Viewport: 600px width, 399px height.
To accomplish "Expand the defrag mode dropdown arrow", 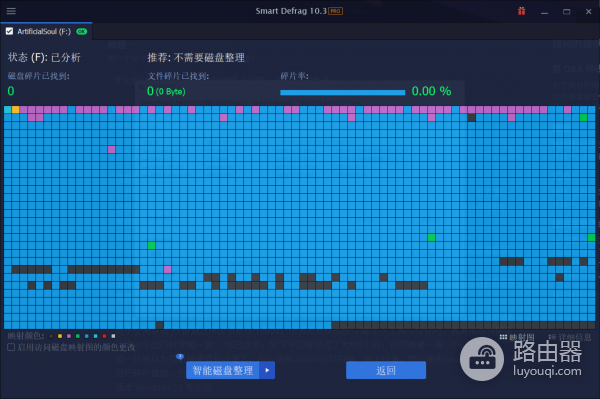I will pyautogui.click(x=267, y=370).
